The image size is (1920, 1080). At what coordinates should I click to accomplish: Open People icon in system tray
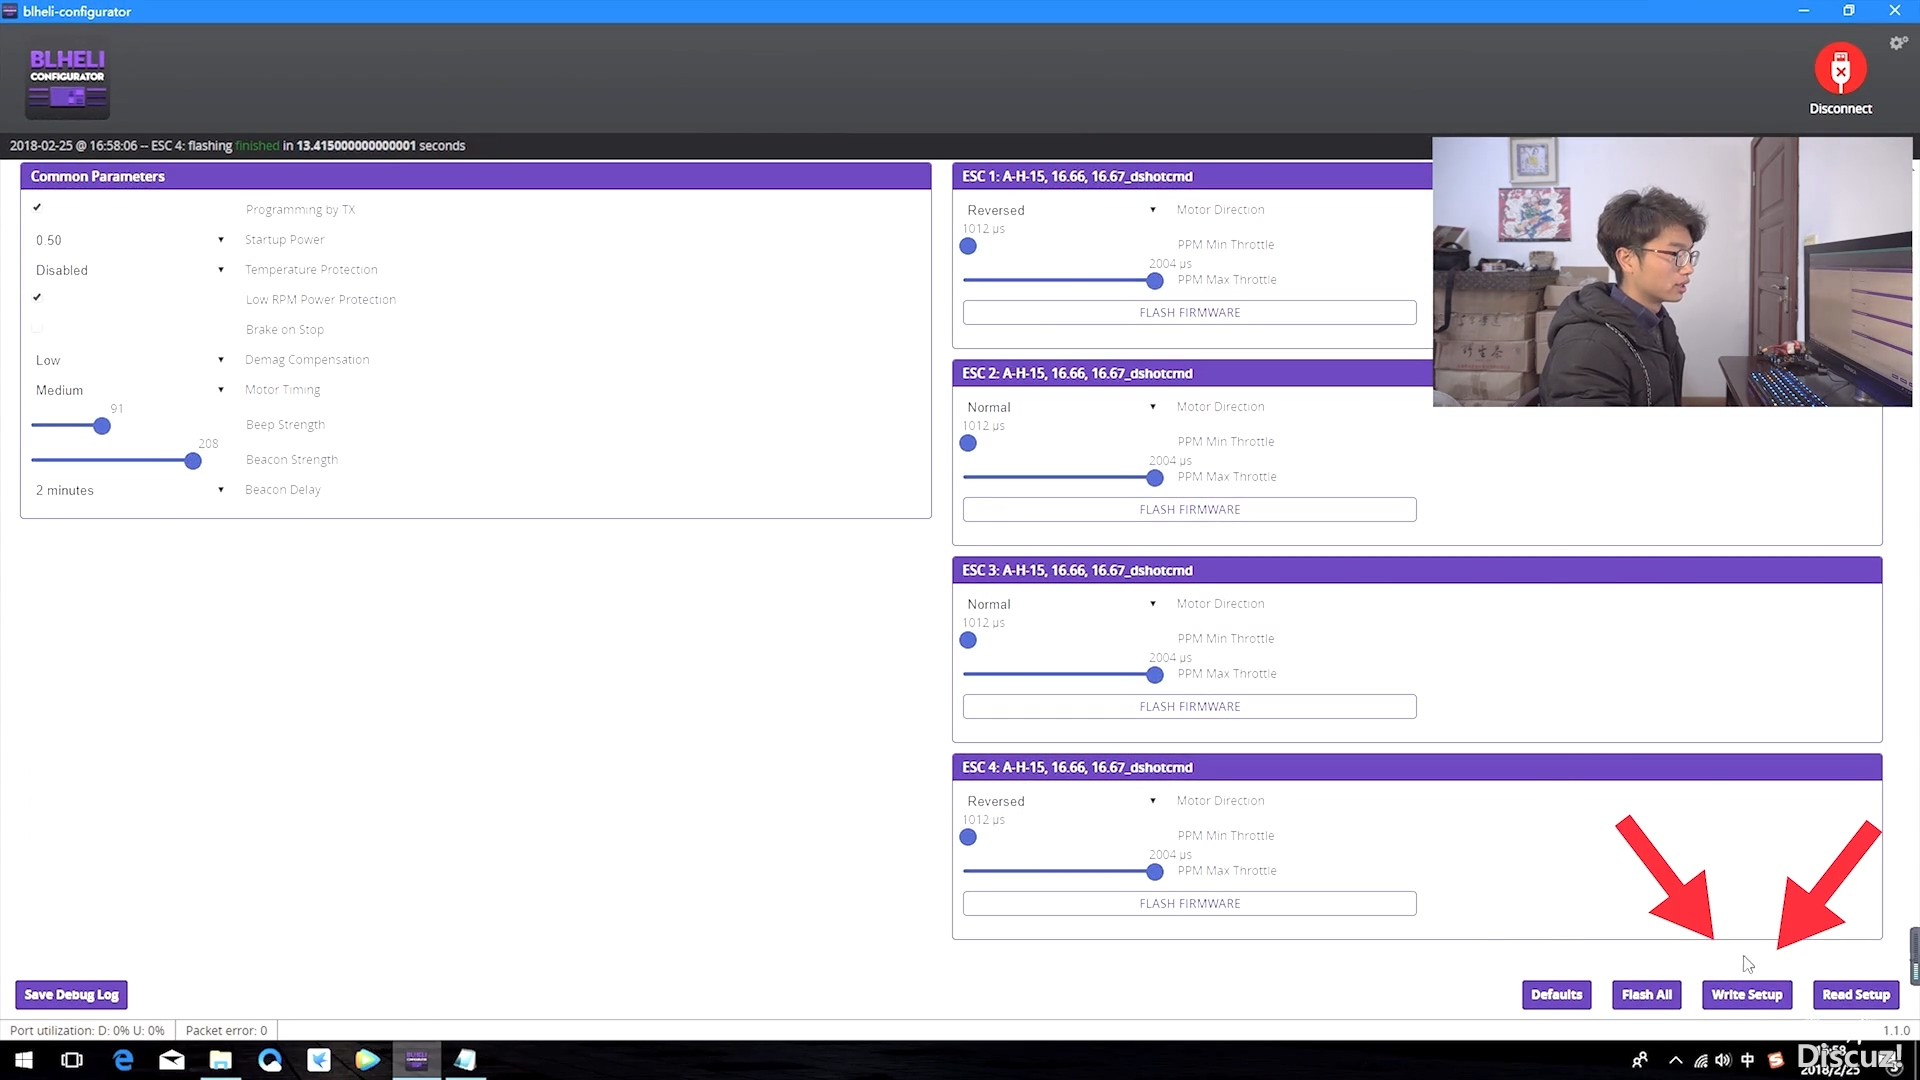click(1640, 1060)
